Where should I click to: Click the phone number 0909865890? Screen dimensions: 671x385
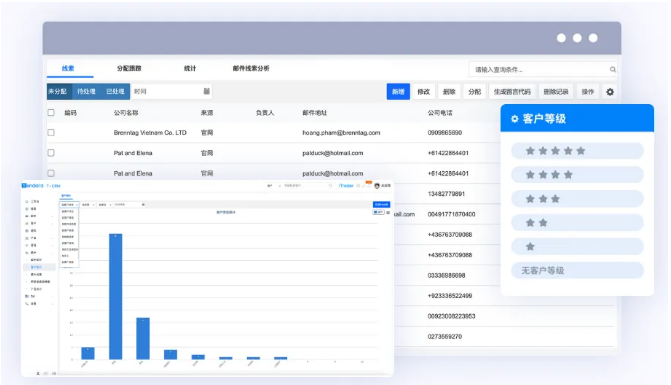445,133
